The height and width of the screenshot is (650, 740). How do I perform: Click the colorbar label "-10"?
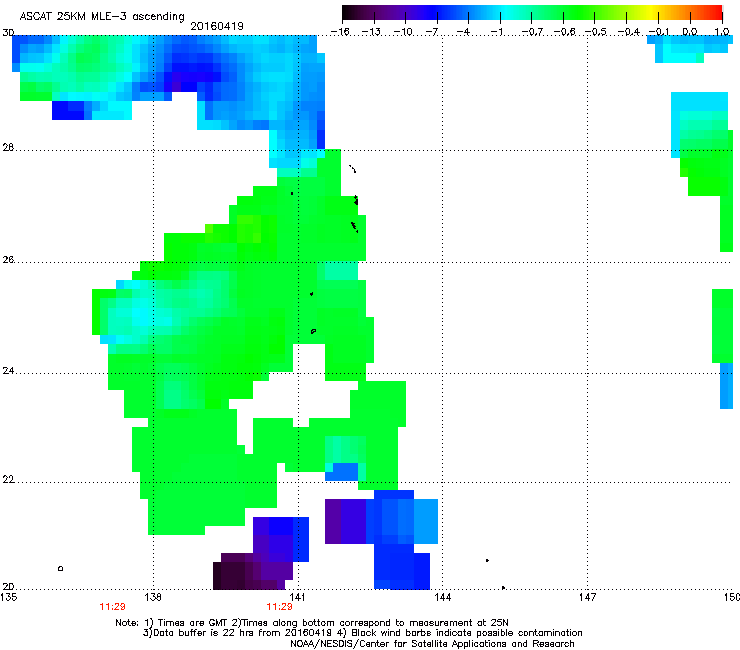point(403,32)
